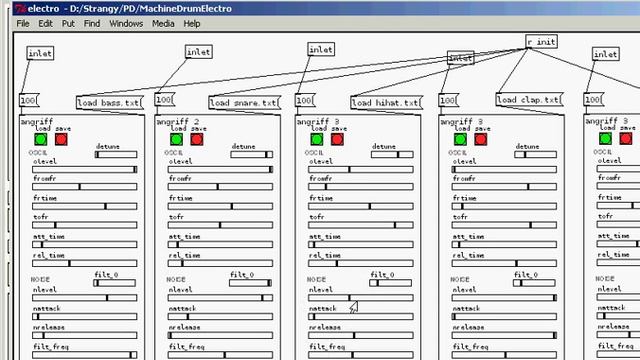Click the nlevel slider in bass panel
This screenshot has width=640, height=360.
[85, 298]
